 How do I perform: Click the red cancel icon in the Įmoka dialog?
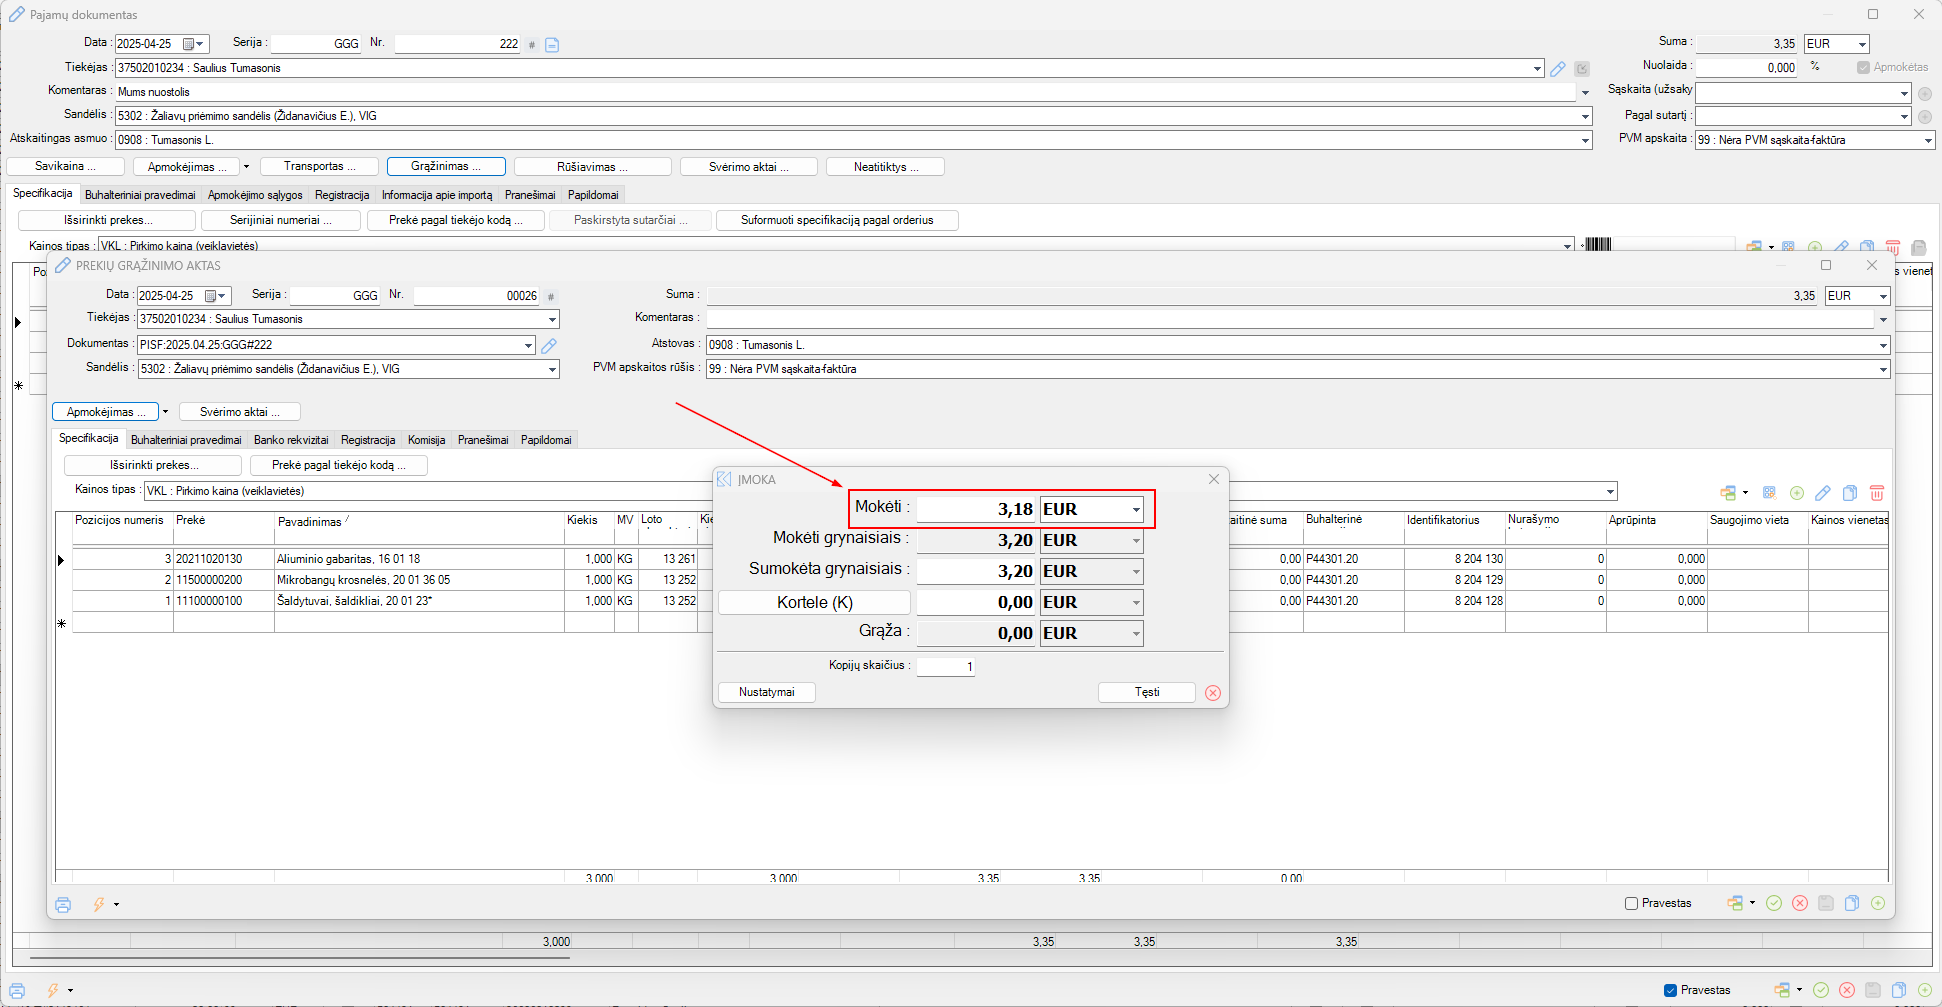coord(1212,693)
